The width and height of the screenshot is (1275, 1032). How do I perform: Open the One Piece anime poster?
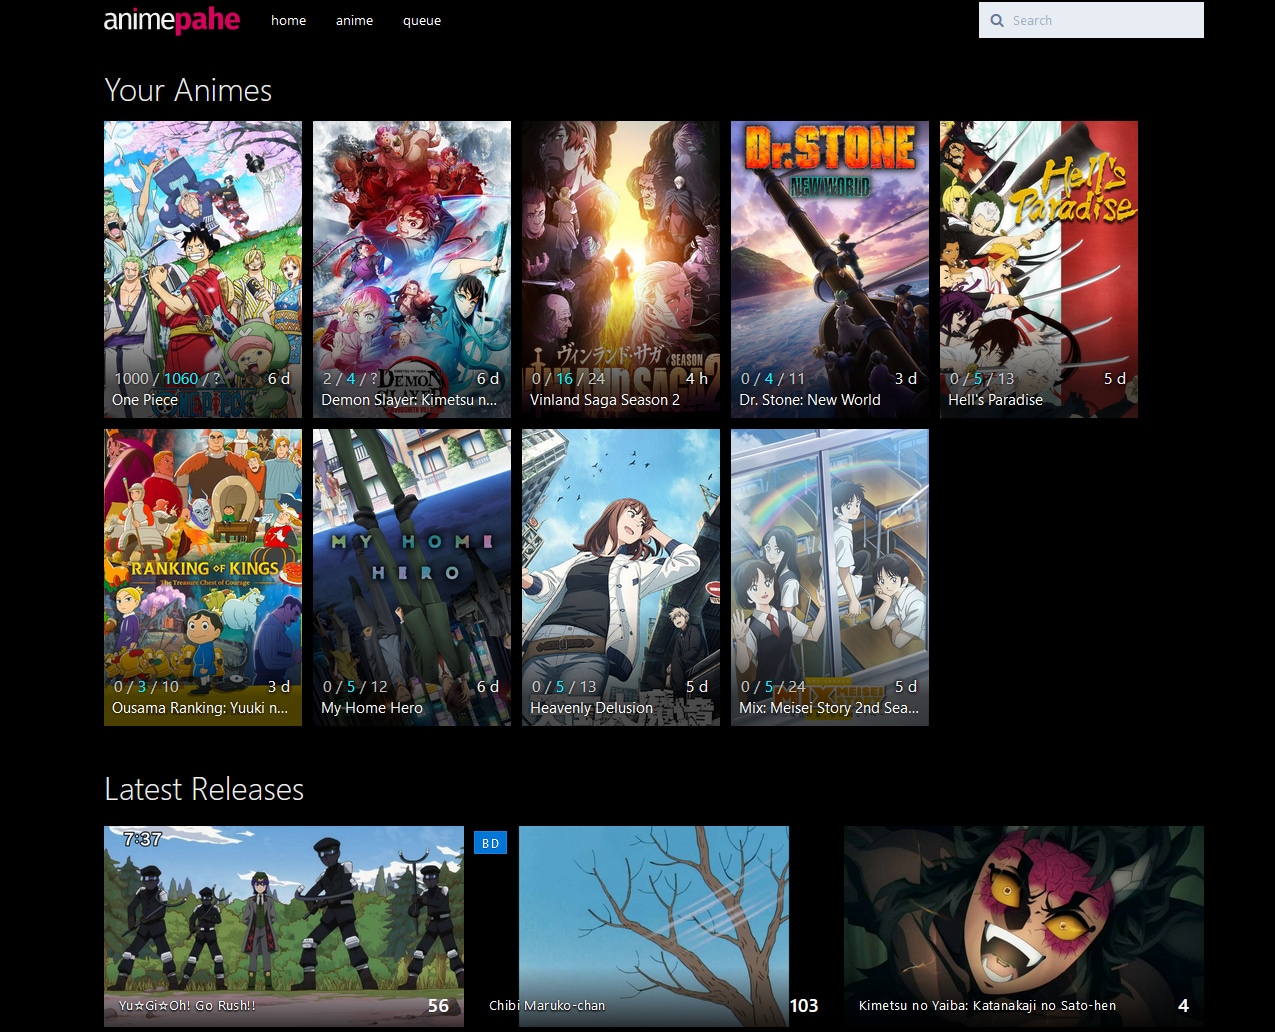tap(202, 250)
